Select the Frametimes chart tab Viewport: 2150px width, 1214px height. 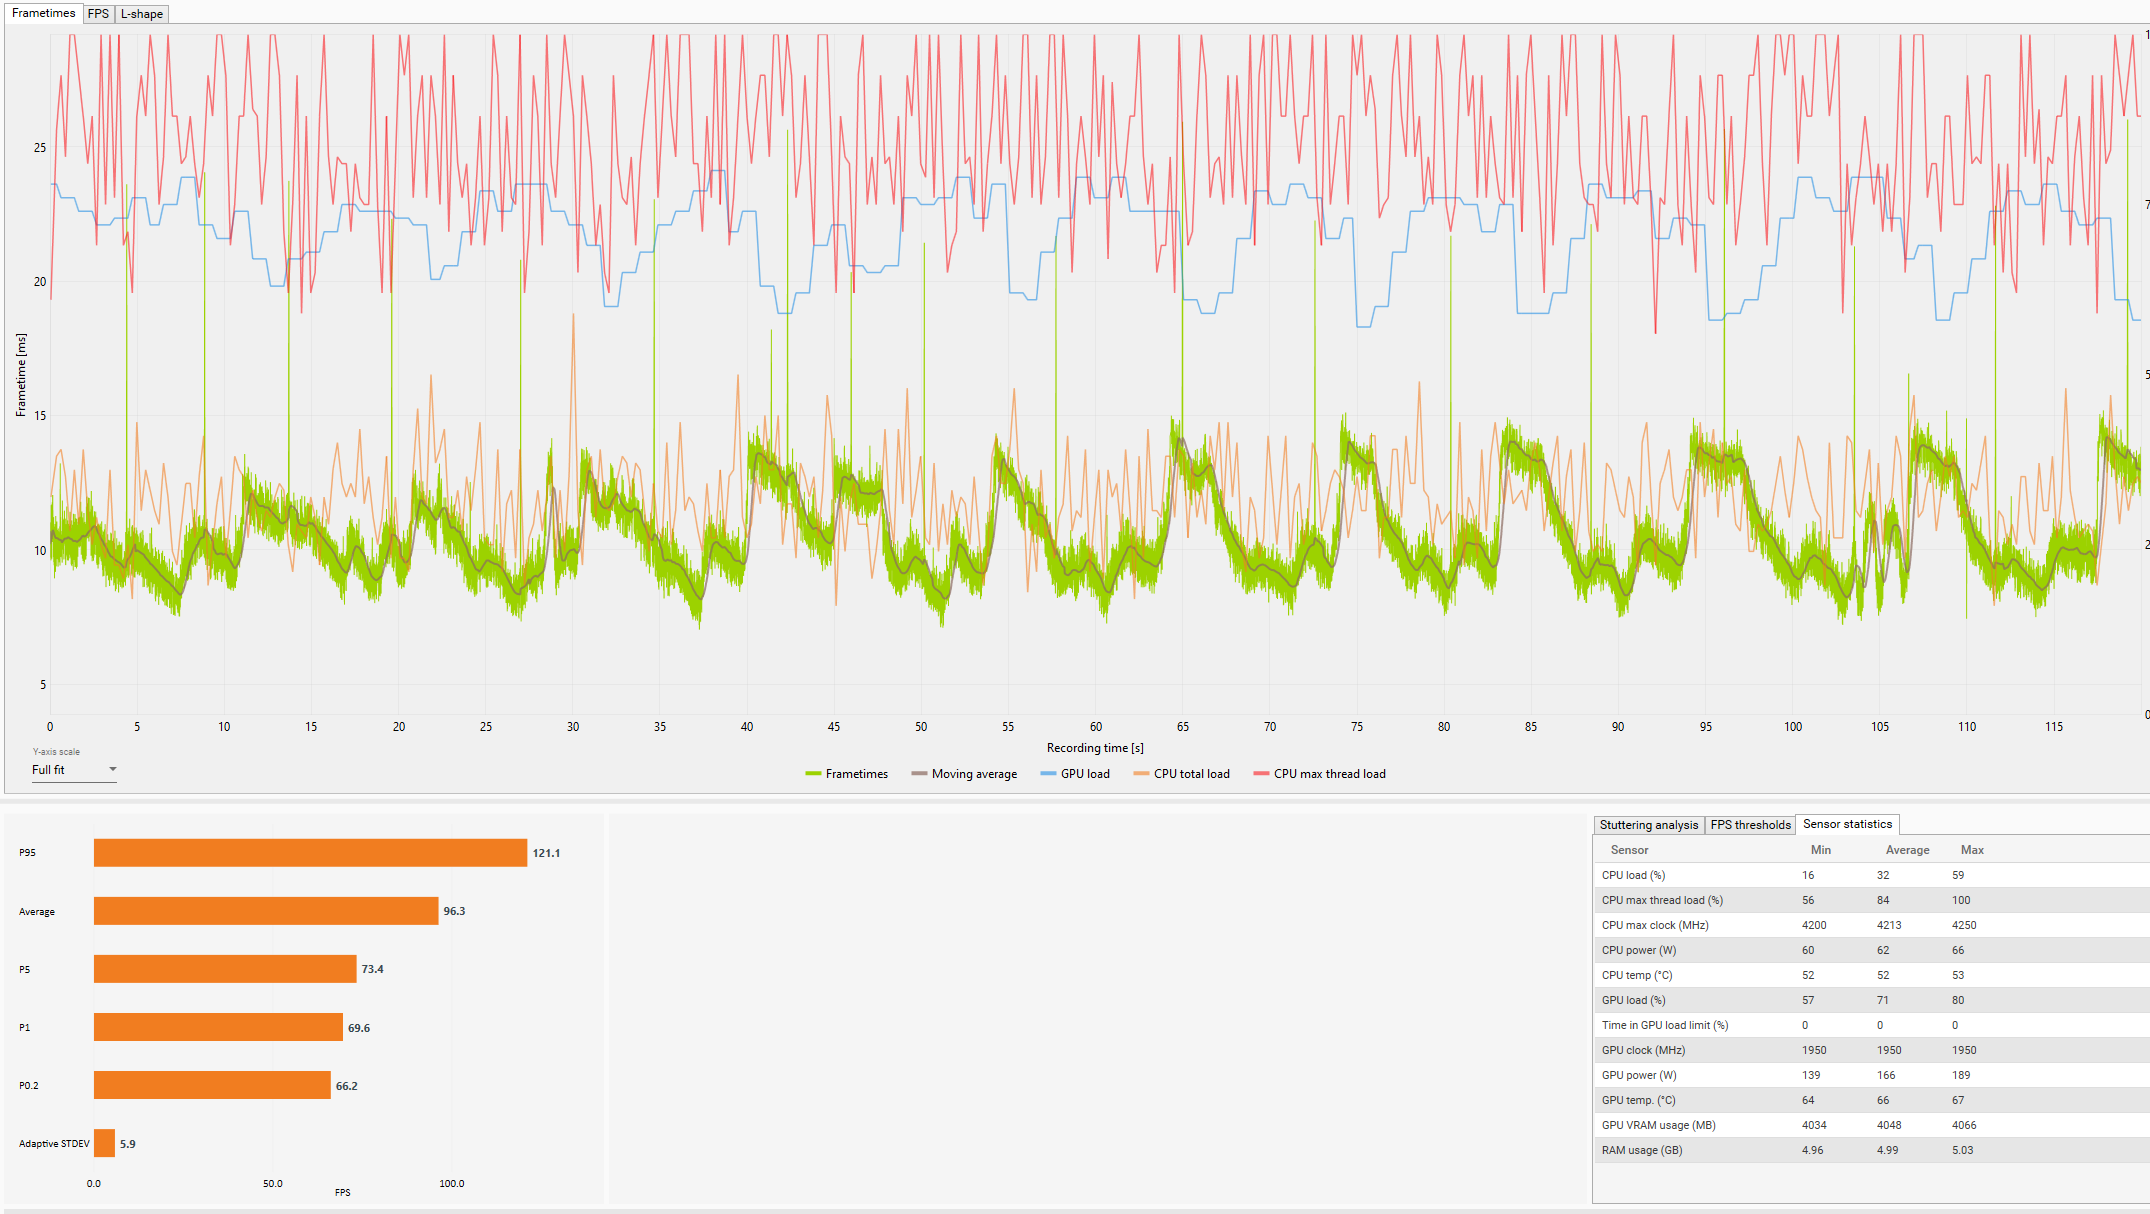tap(43, 13)
